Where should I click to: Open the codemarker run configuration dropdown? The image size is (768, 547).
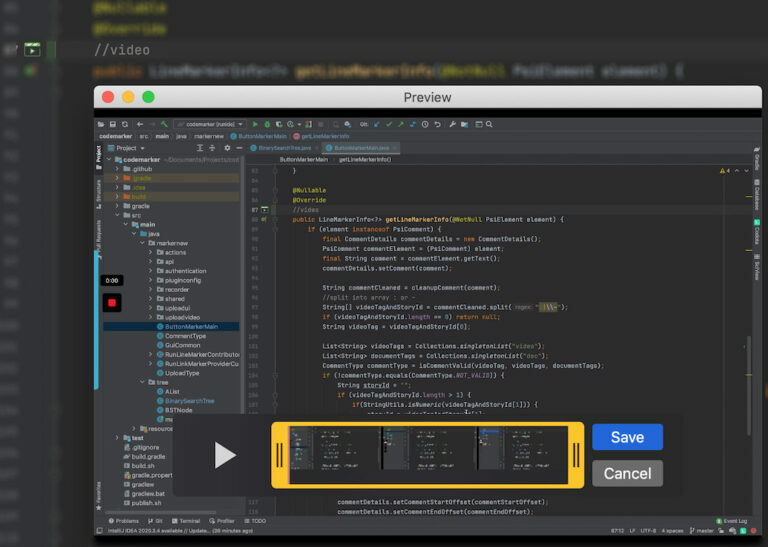pyautogui.click(x=211, y=124)
